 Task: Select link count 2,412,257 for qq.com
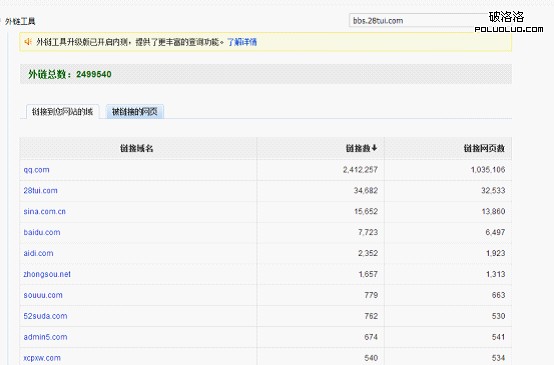360,170
